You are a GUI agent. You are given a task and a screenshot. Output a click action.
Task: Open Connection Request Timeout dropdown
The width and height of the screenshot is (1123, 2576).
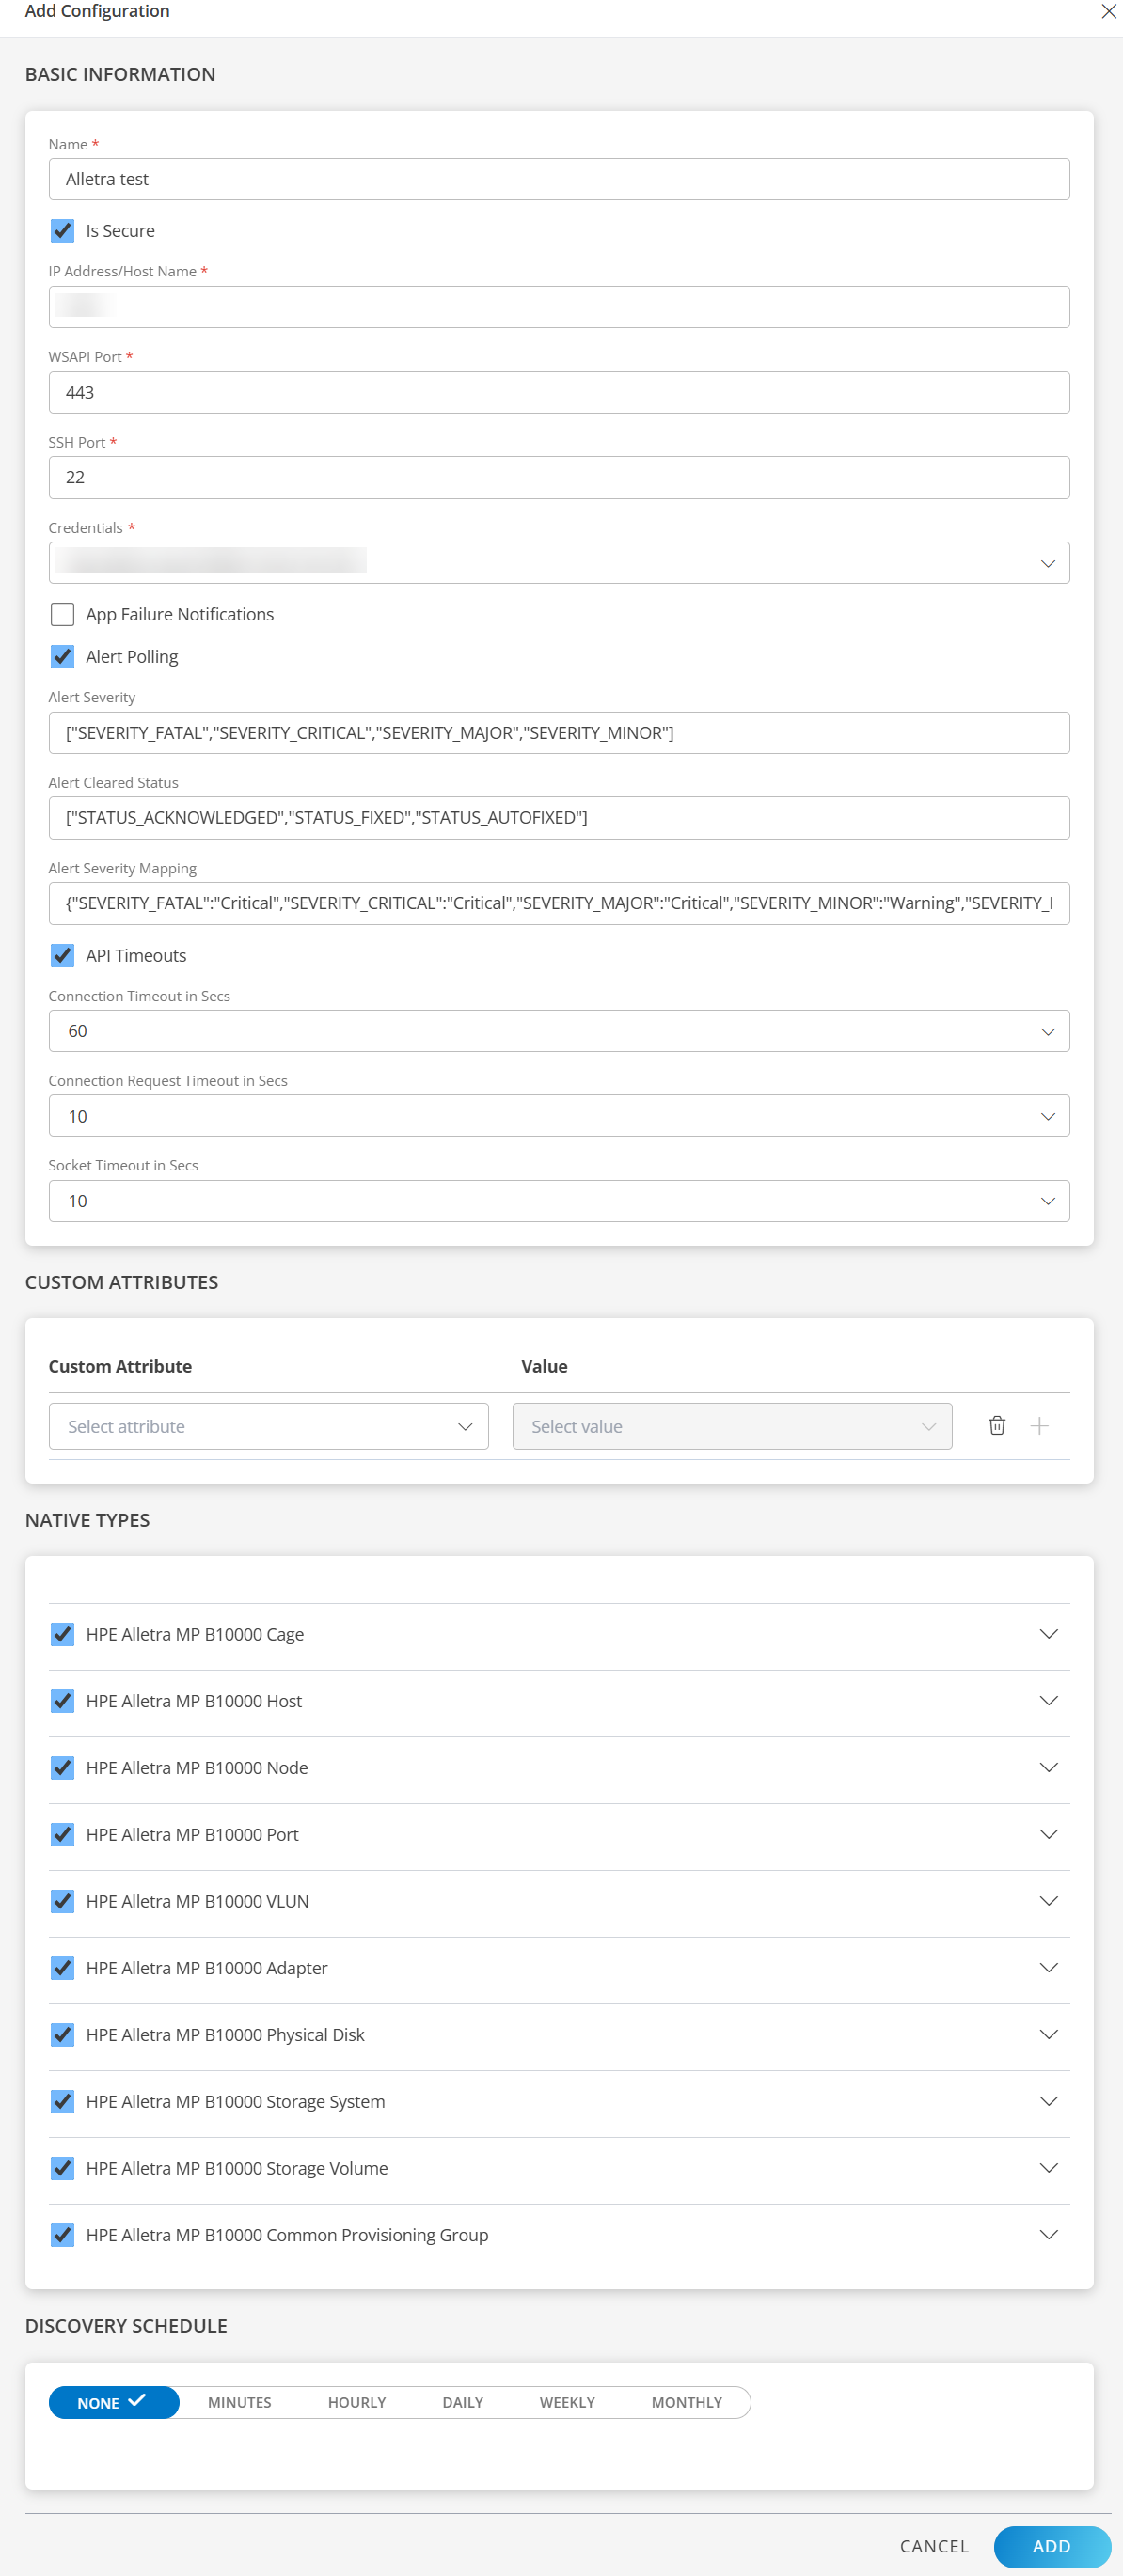coord(559,1116)
